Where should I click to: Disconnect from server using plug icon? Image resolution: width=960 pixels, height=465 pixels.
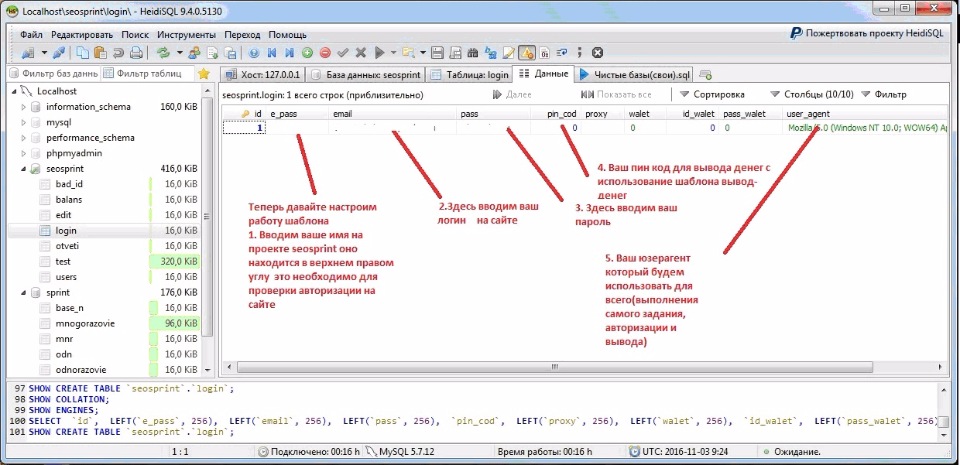[59, 53]
